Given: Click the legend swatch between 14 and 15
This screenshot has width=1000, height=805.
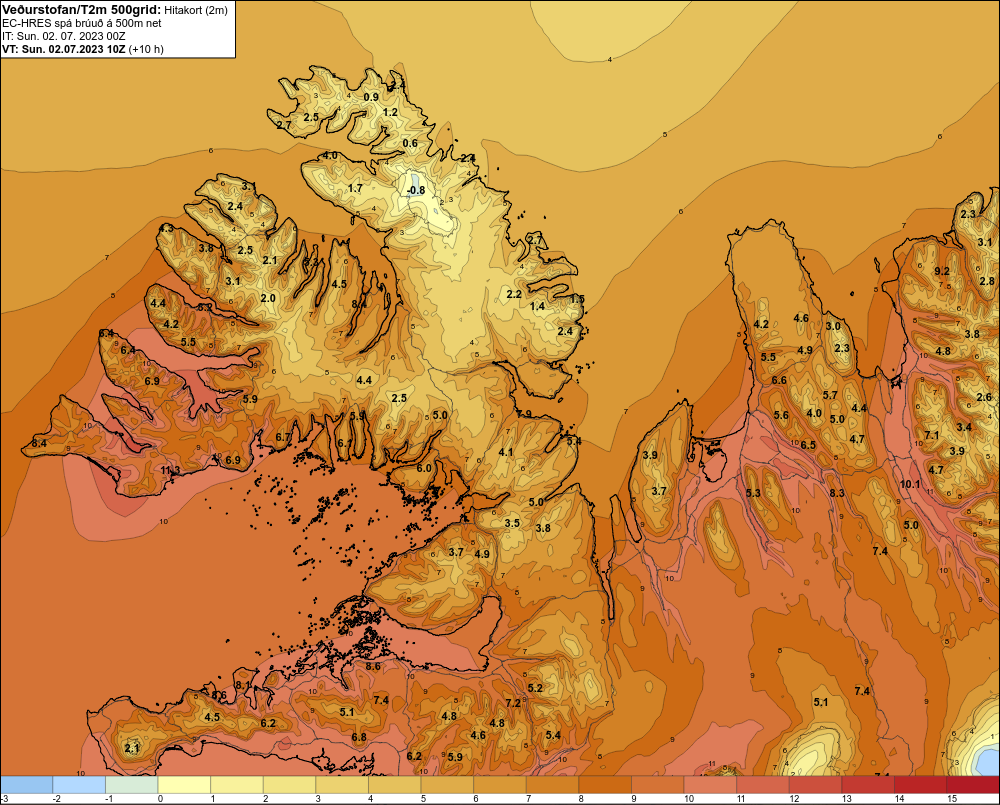Looking at the screenshot, I should (920, 785).
